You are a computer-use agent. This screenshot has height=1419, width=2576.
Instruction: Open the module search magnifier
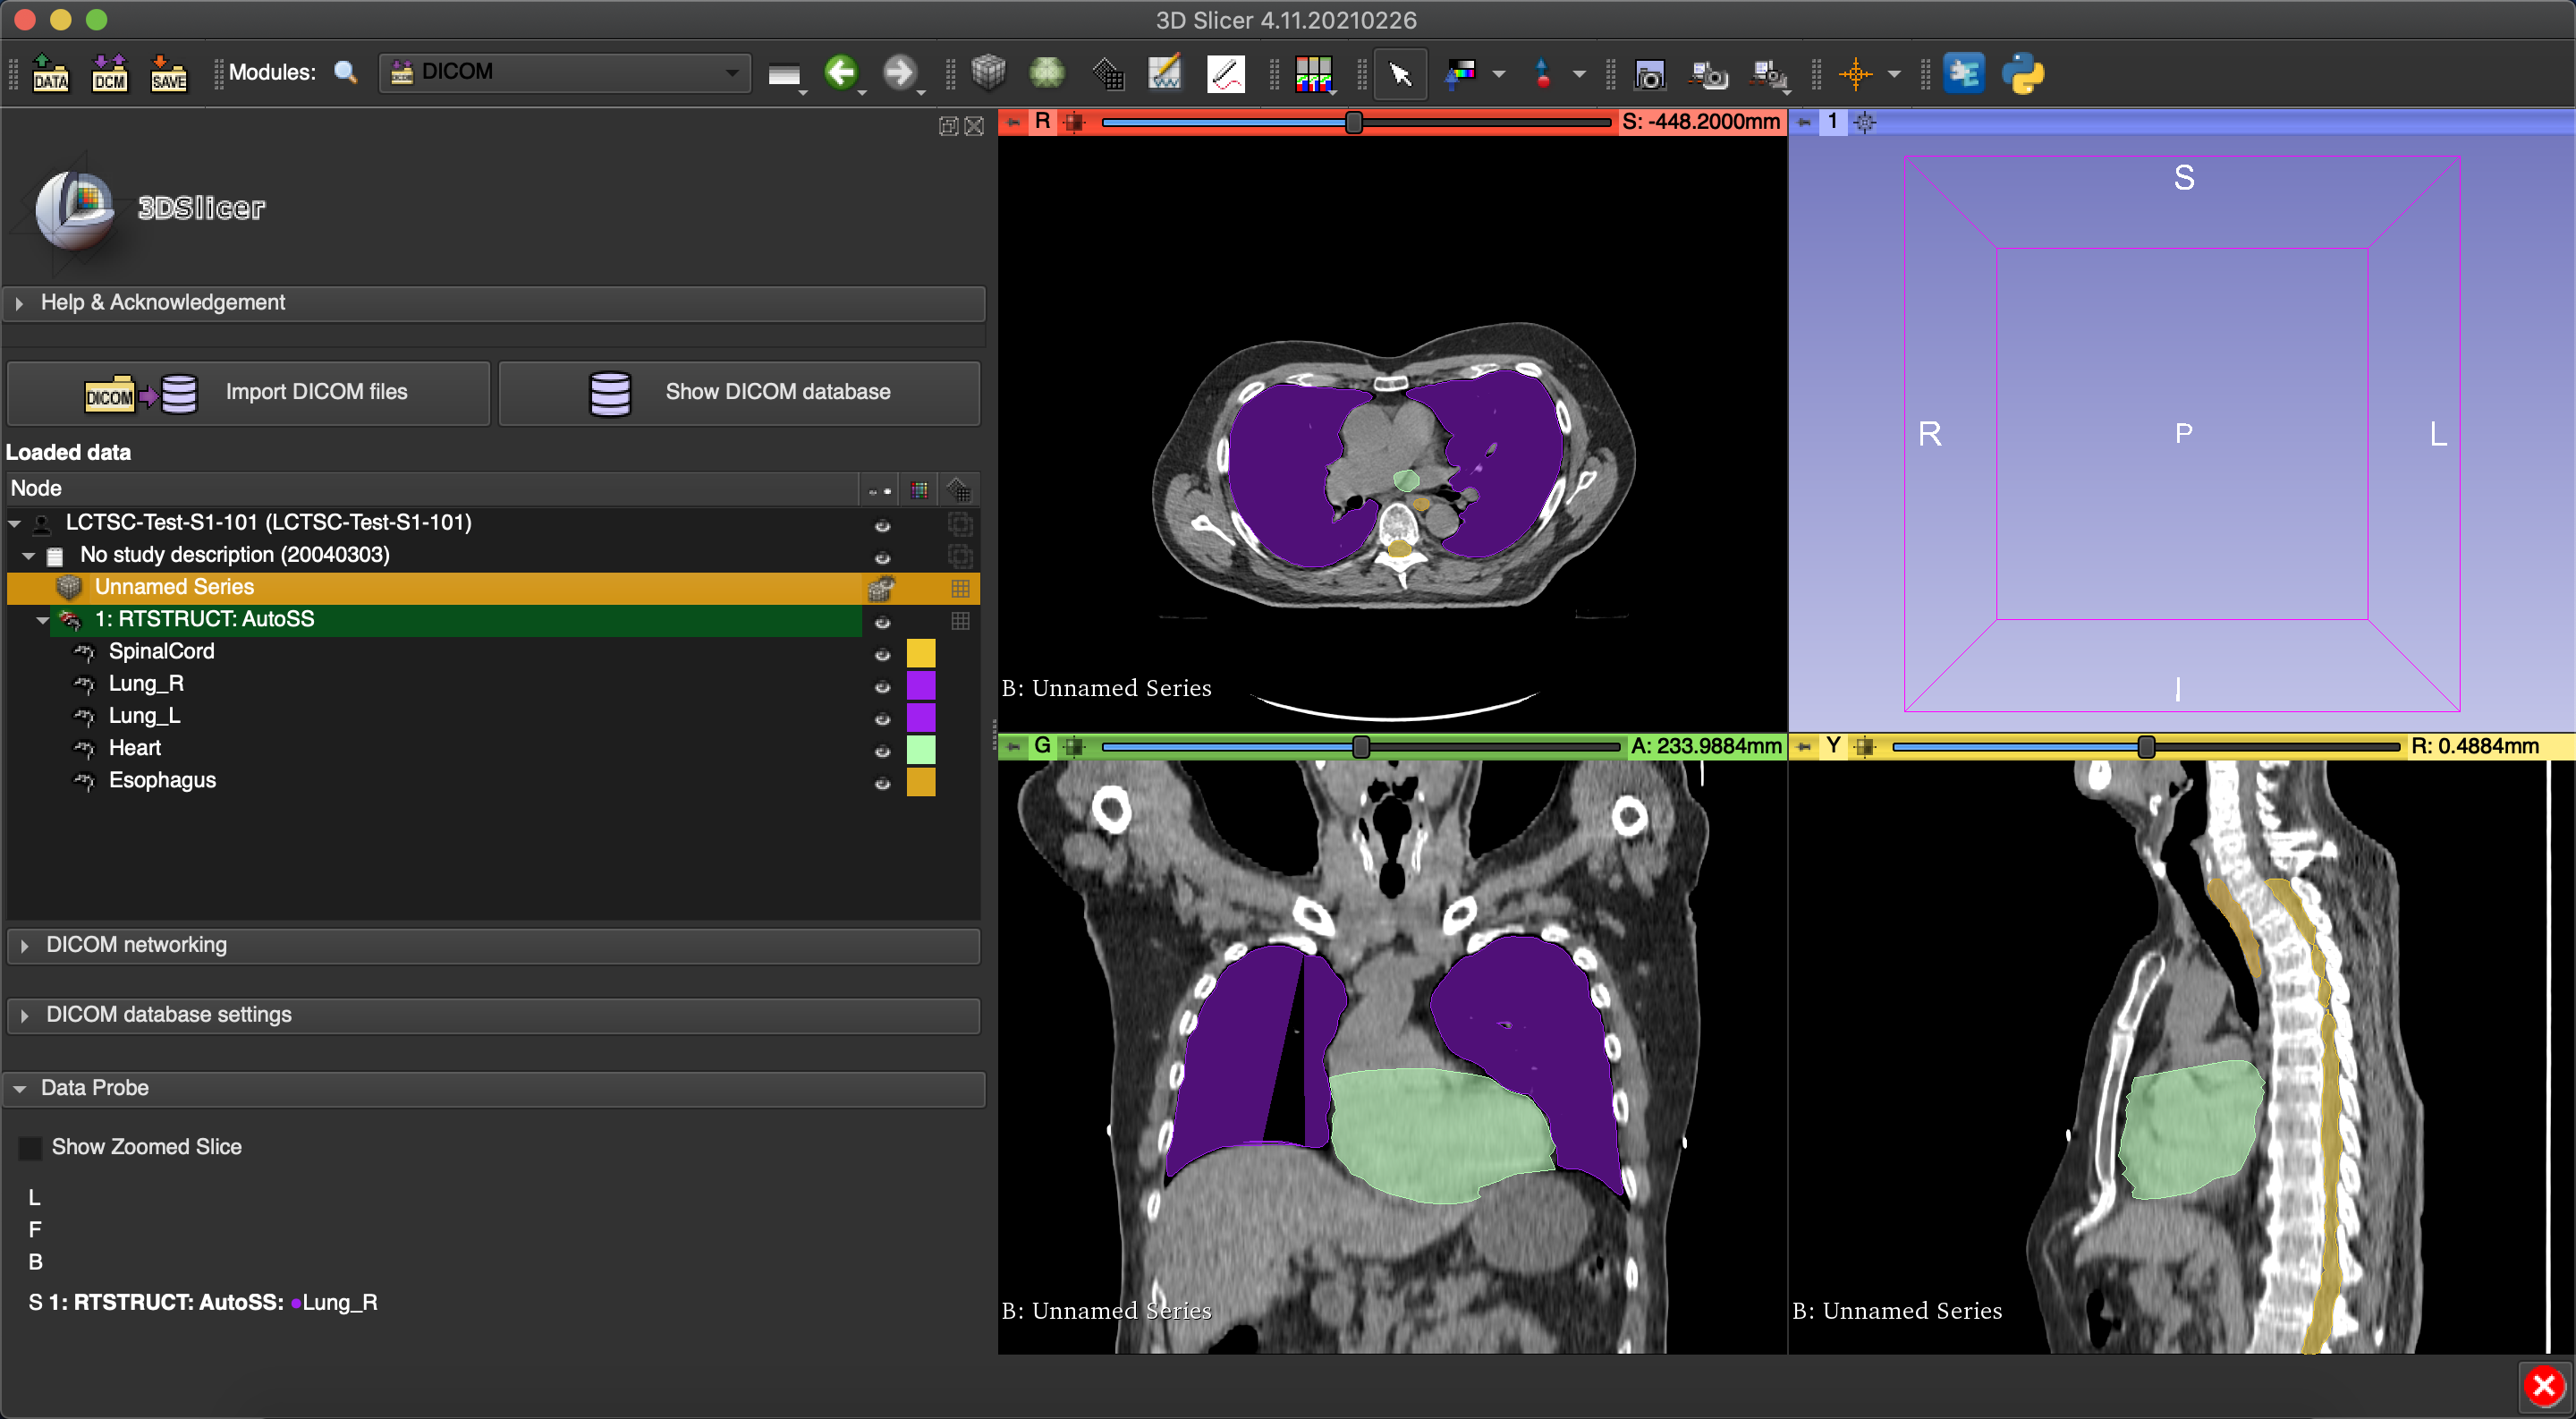346,72
